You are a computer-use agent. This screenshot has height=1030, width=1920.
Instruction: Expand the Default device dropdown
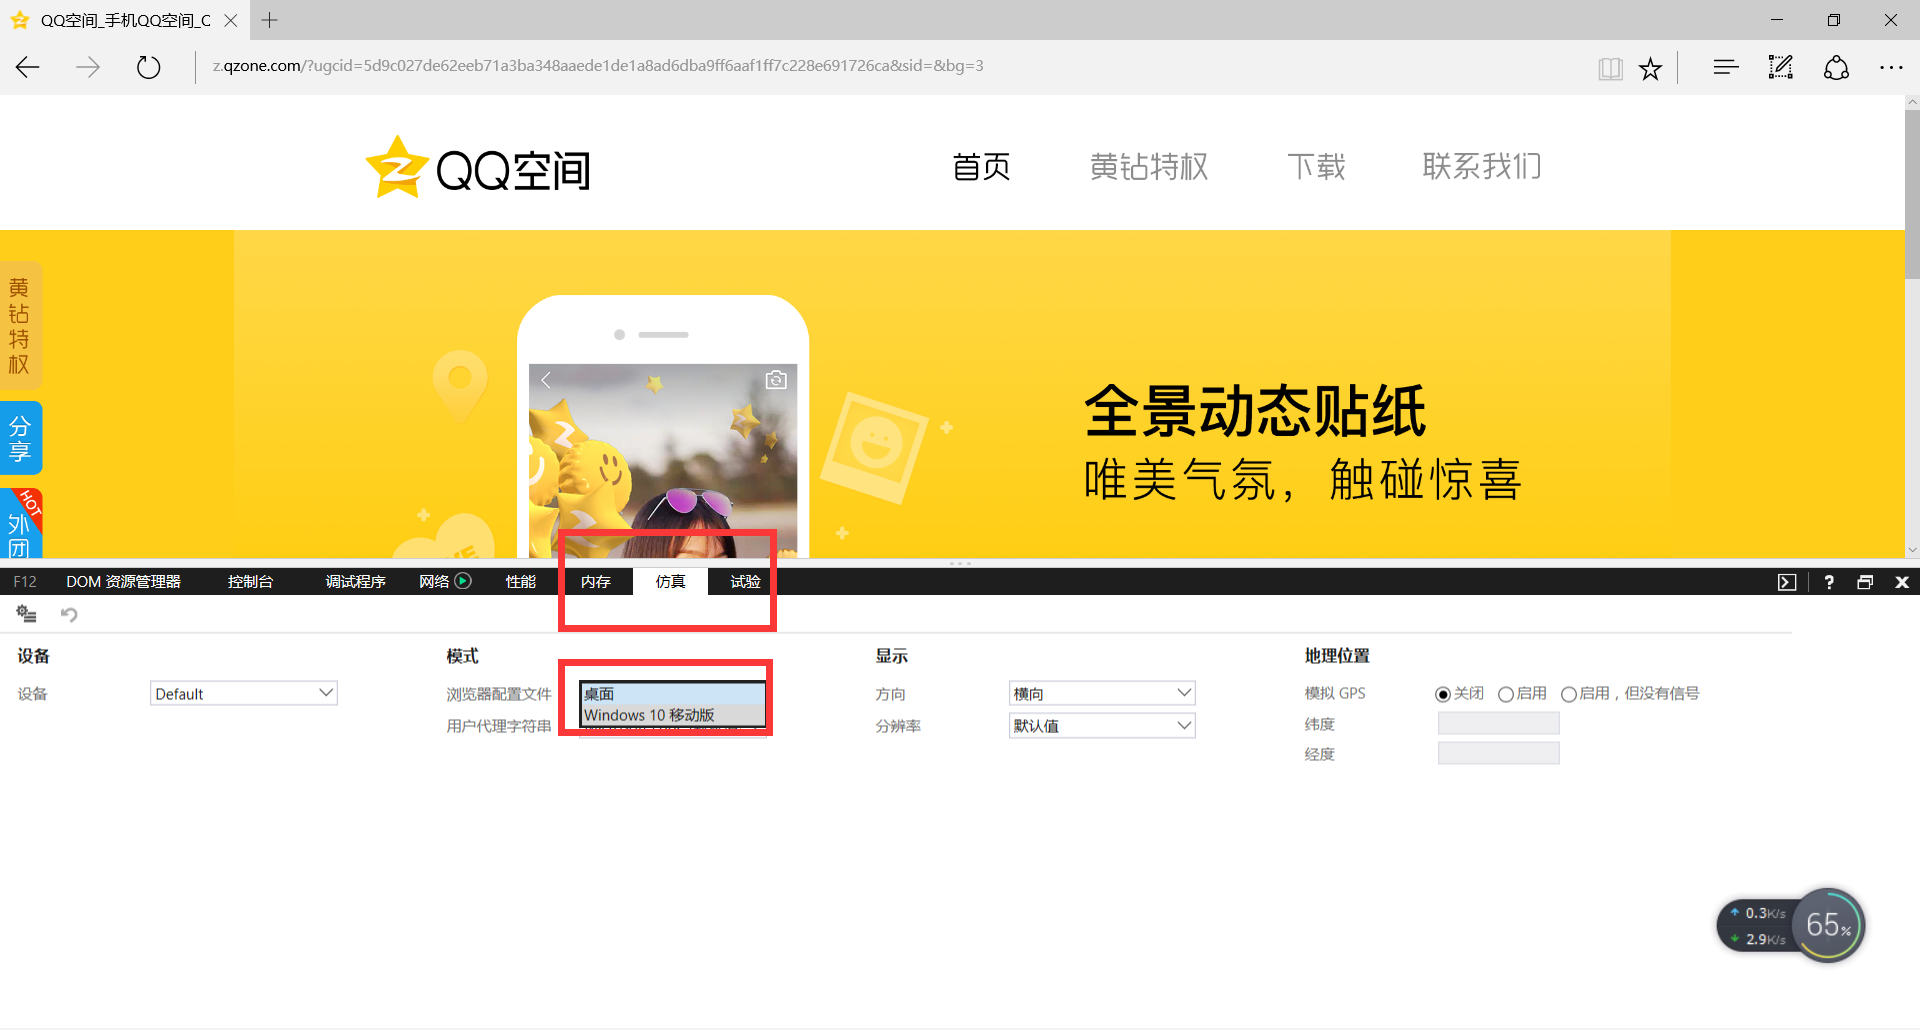244,693
